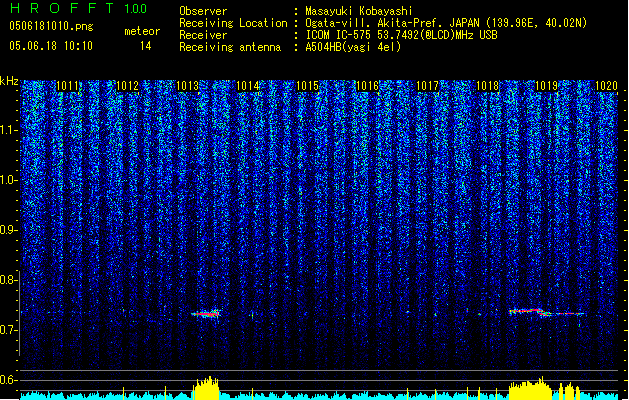
Task: Click the Receiving antenna label
Action: pyautogui.click(x=230, y=47)
